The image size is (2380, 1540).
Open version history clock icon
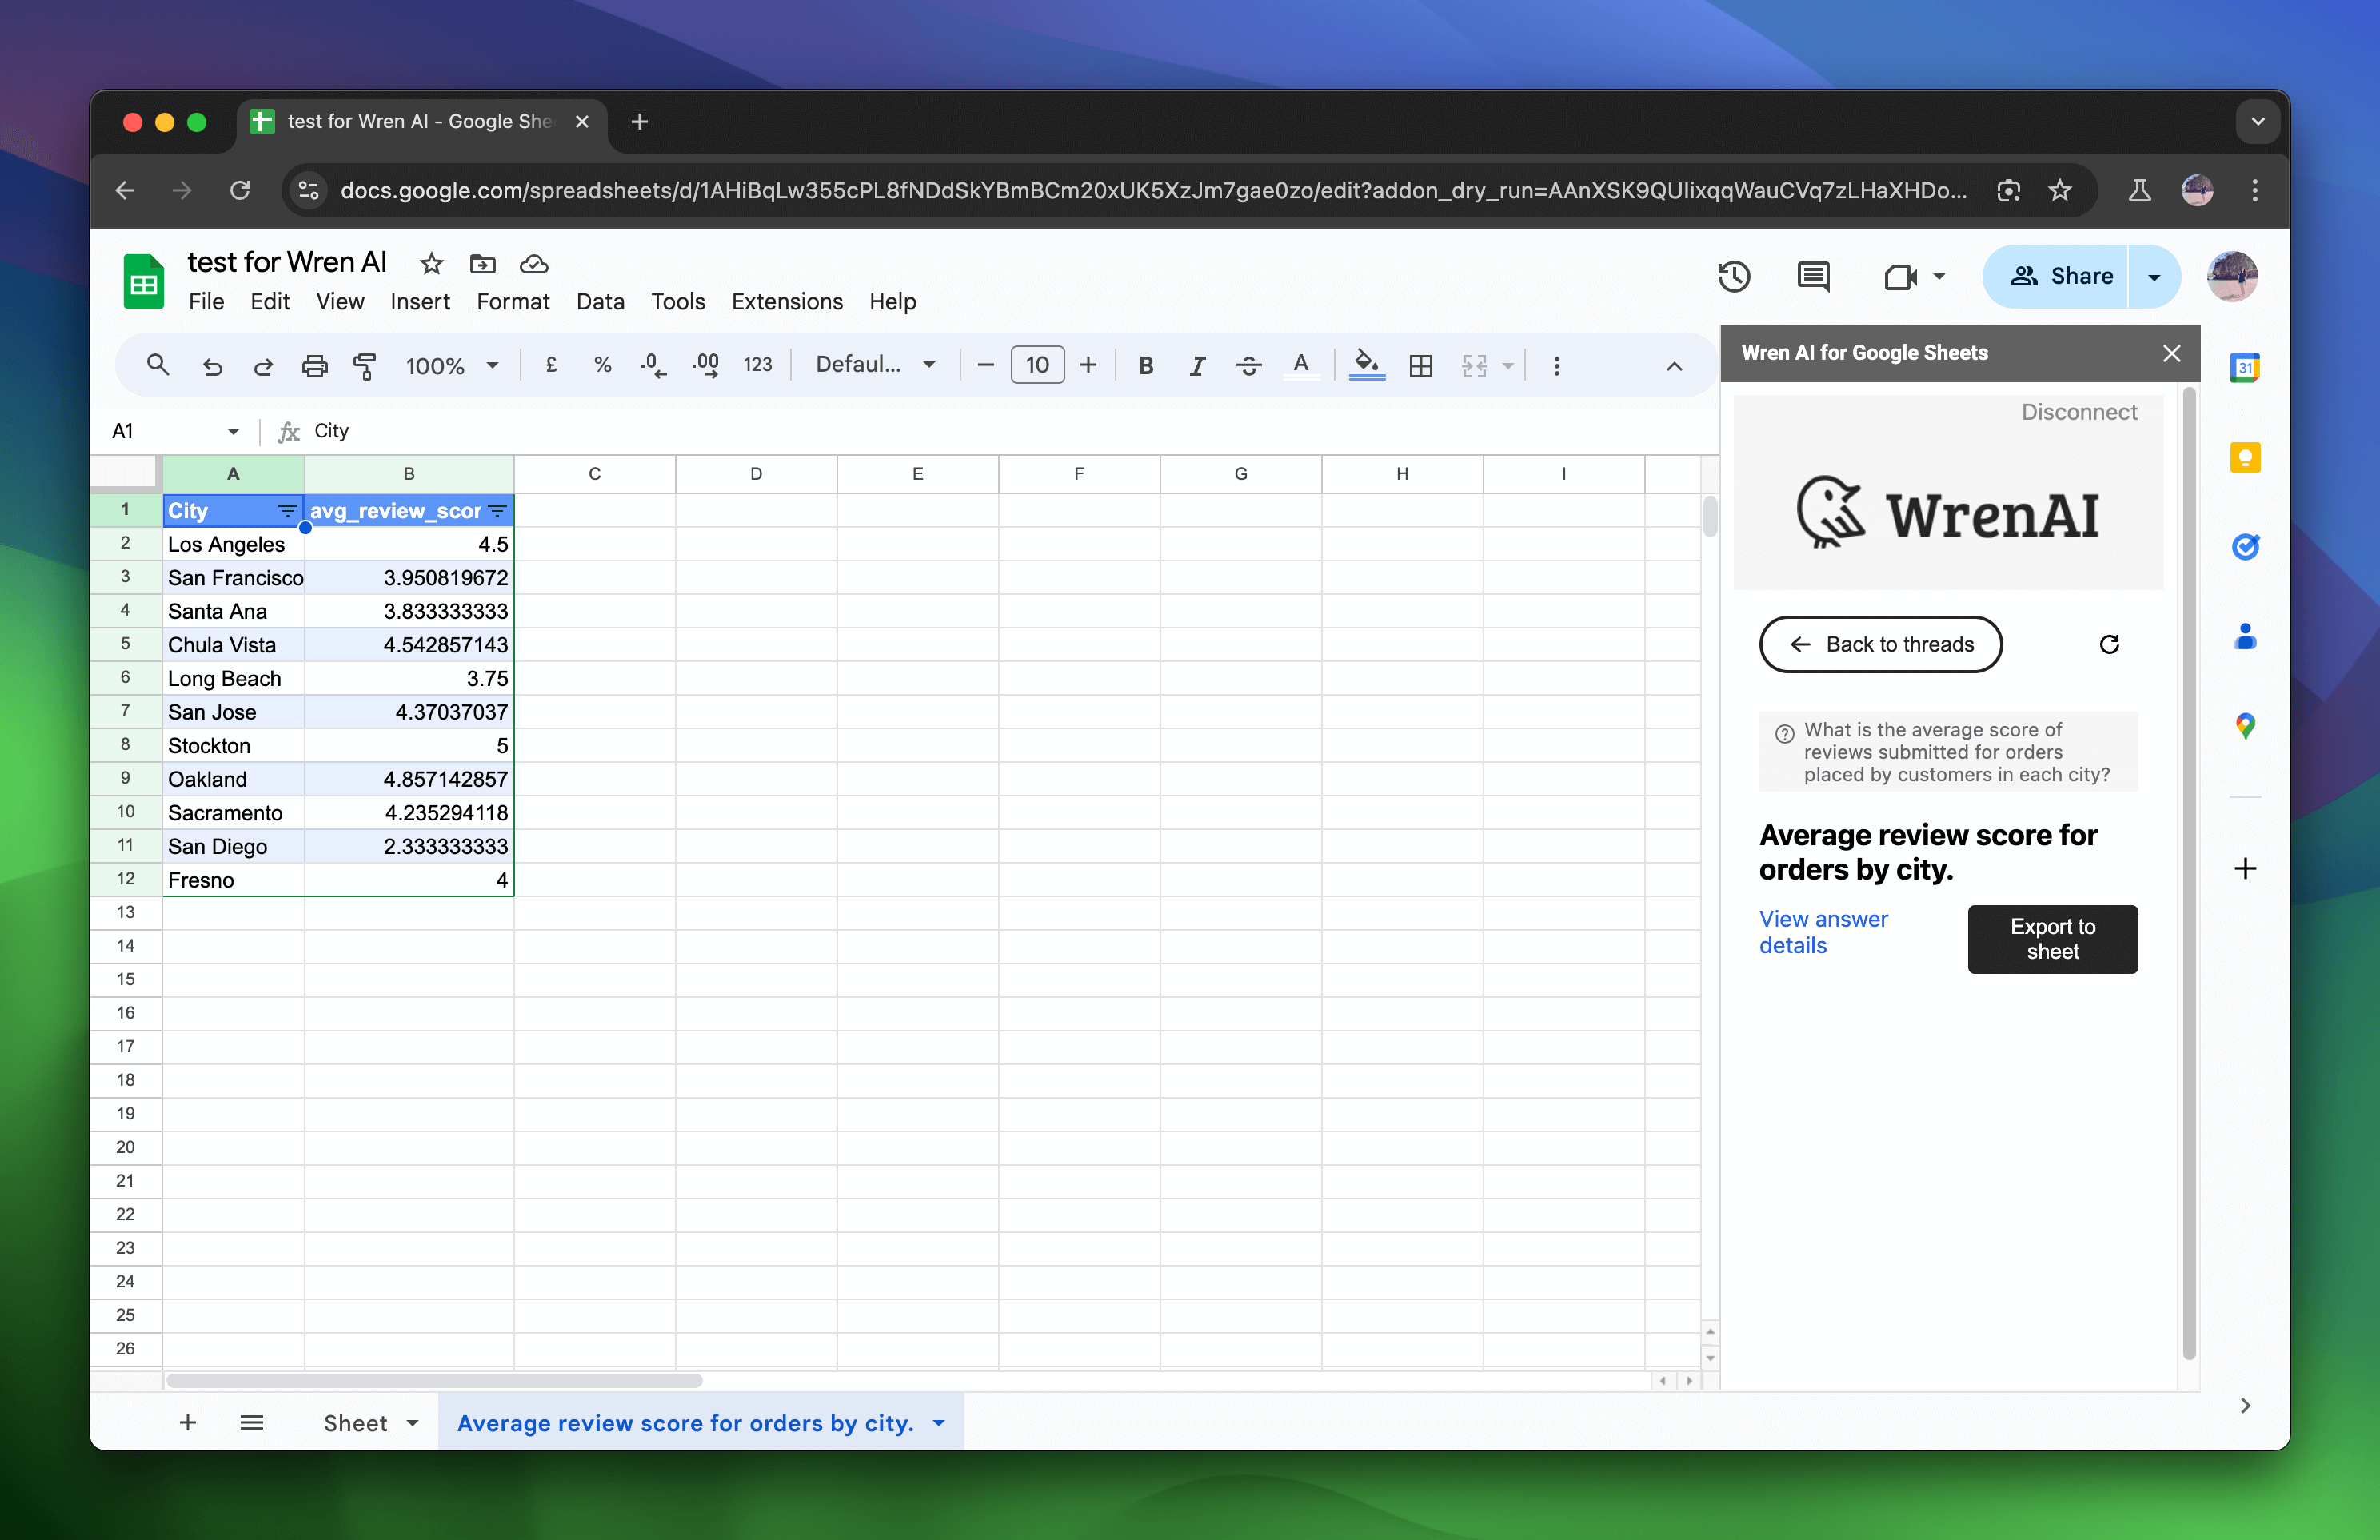[x=1734, y=276]
